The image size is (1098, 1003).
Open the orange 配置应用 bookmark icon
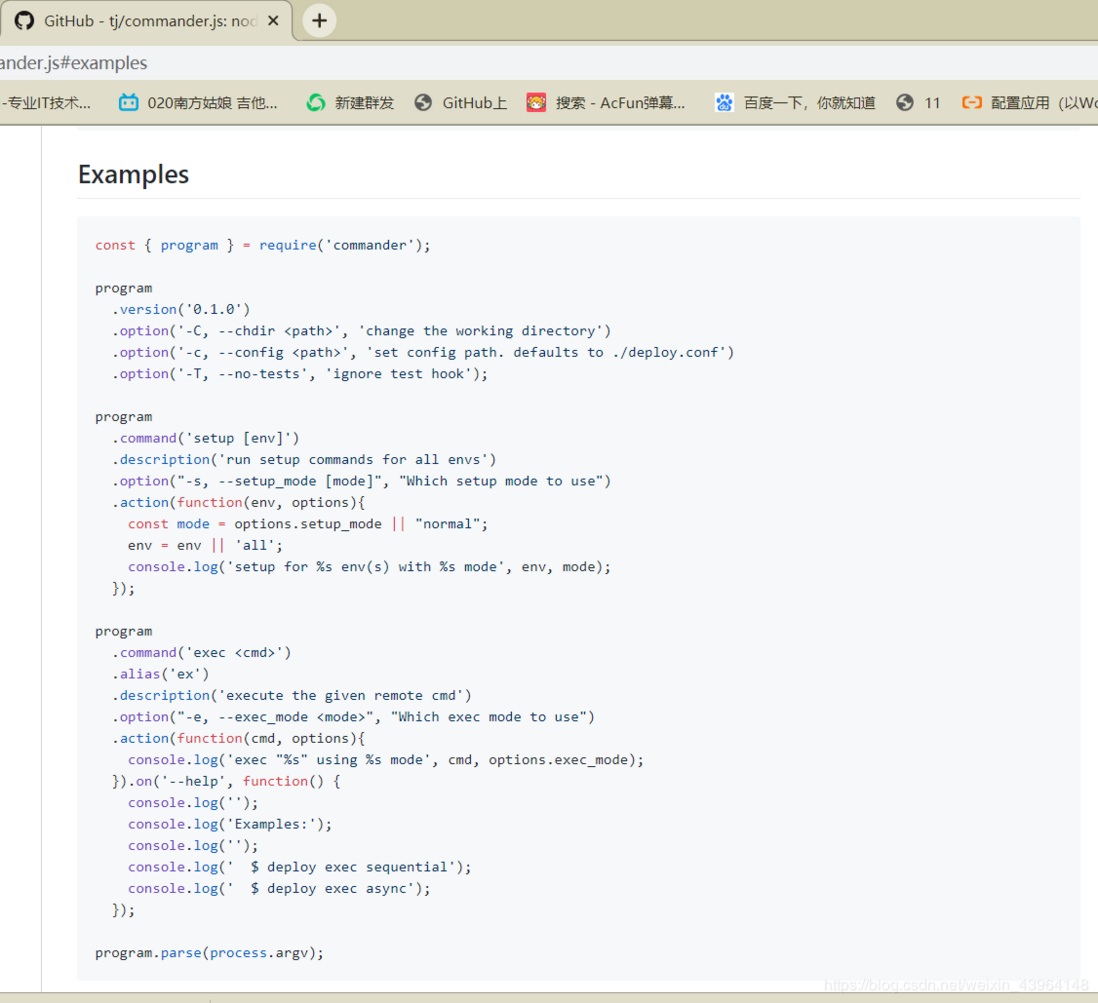971,103
